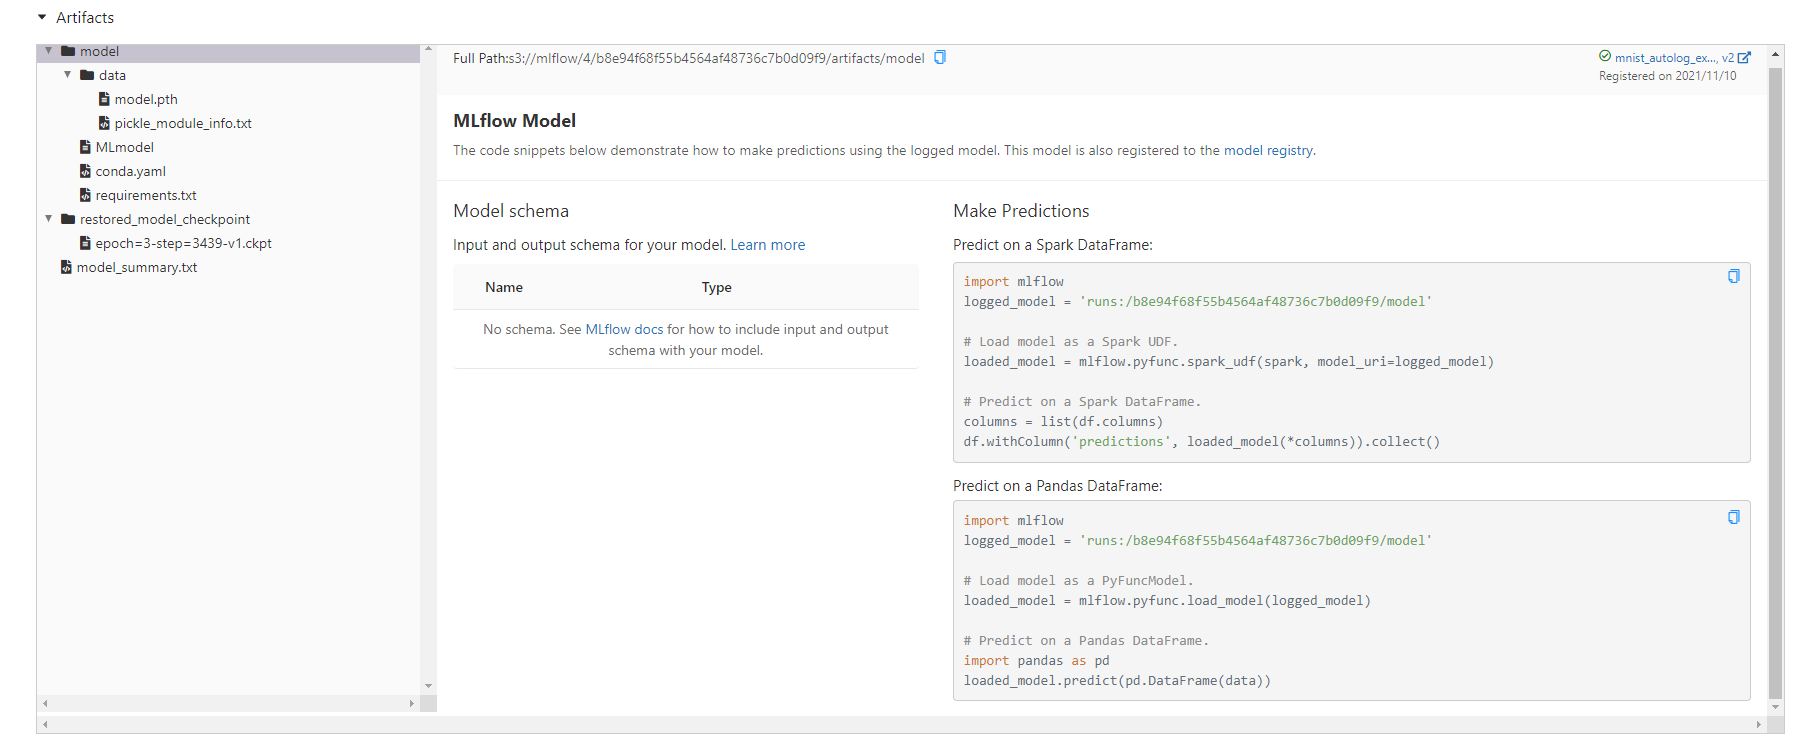The height and width of the screenshot is (738, 1798).
Task: Click the main scrollbar down arrow
Action: [x=1776, y=707]
